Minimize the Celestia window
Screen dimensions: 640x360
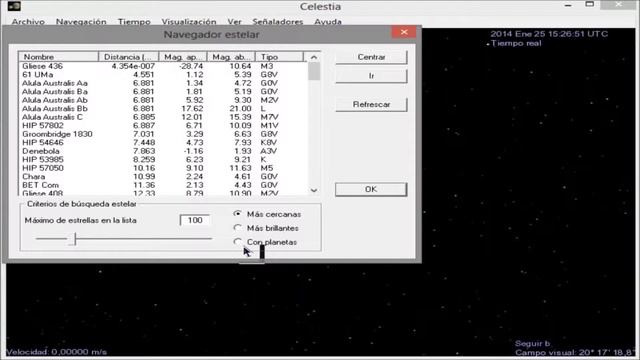click(x=568, y=5)
